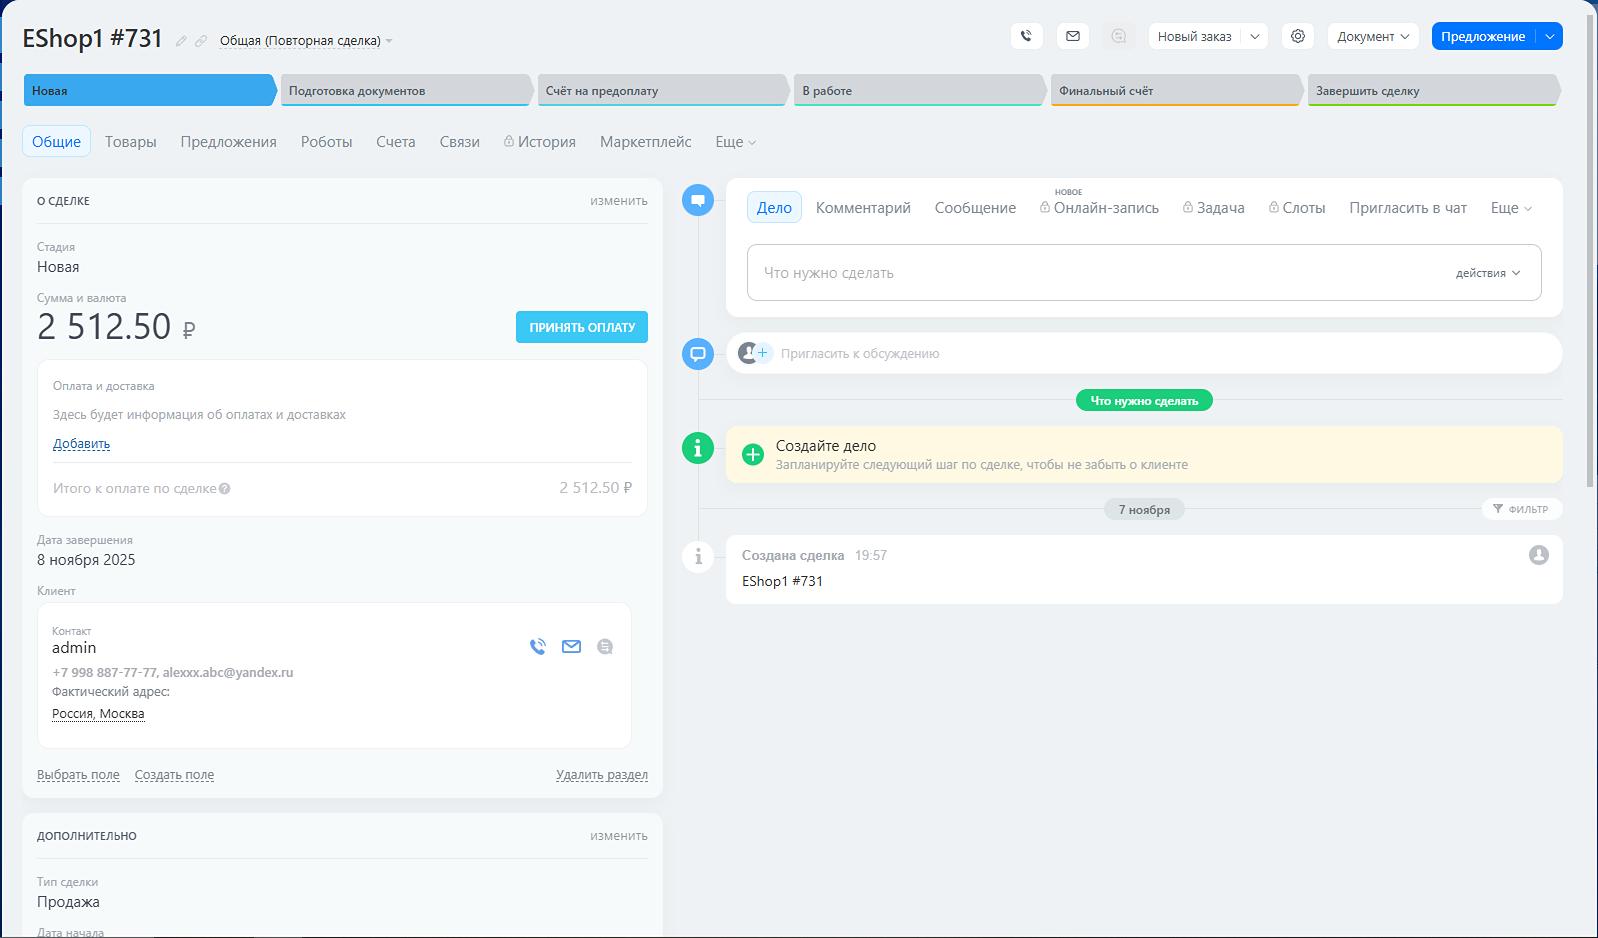Switch to the Товары tab
Viewport: 1598px width, 938px height.
pyautogui.click(x=131, y=142)
